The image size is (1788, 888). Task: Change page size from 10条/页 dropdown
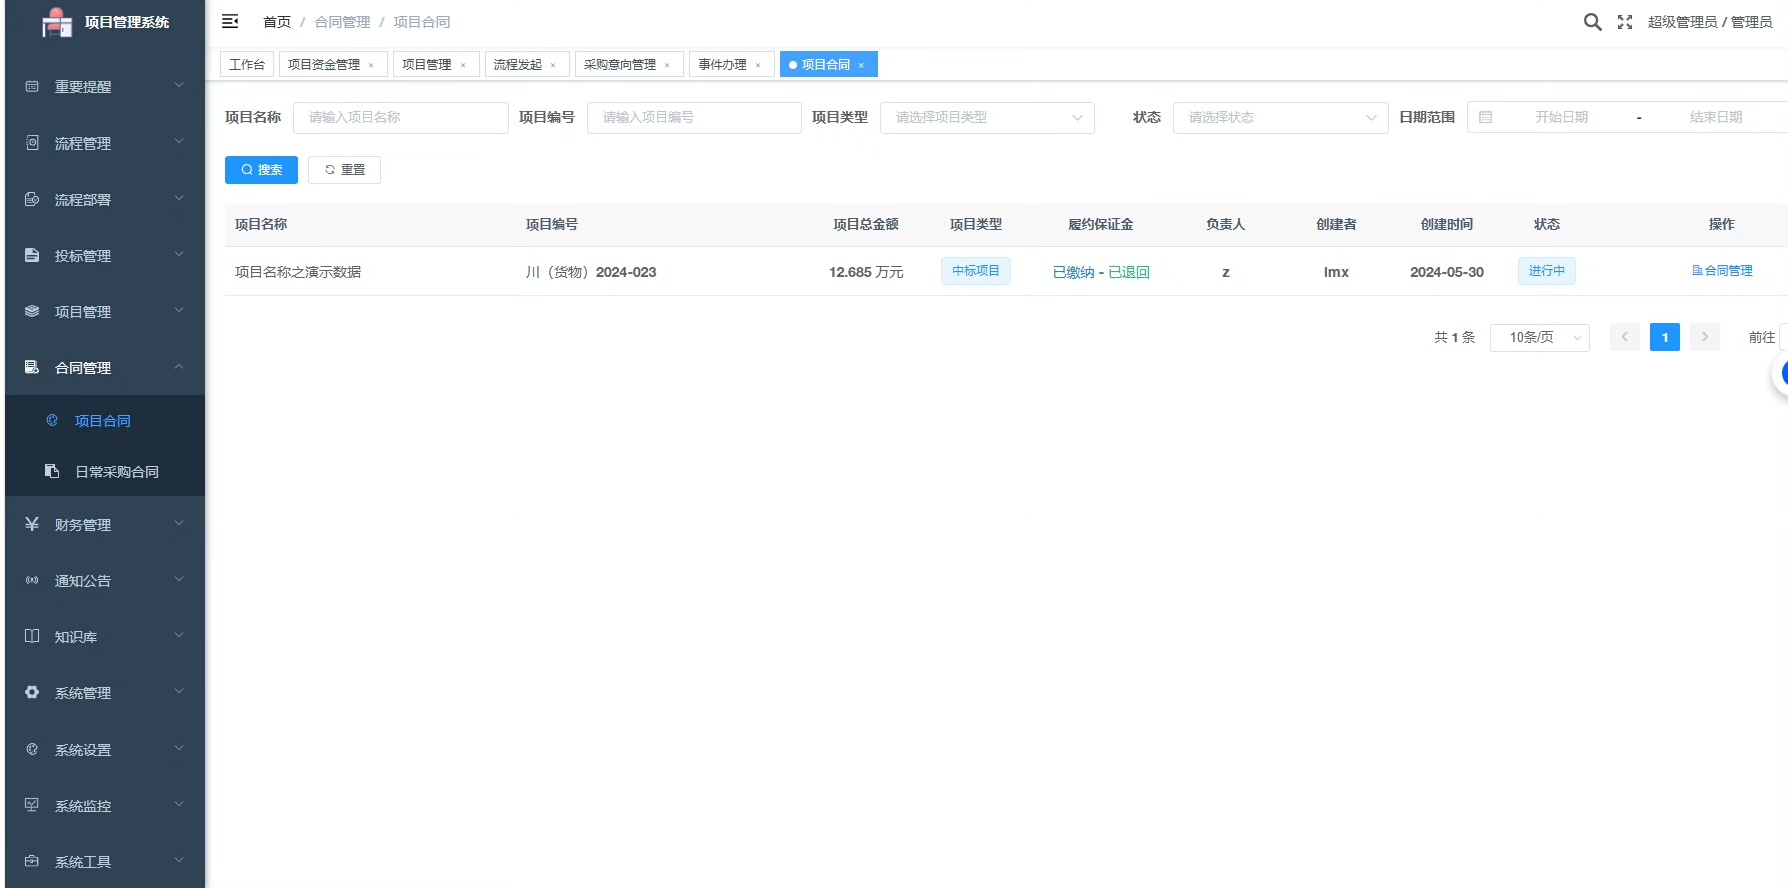pos(1539,338)
